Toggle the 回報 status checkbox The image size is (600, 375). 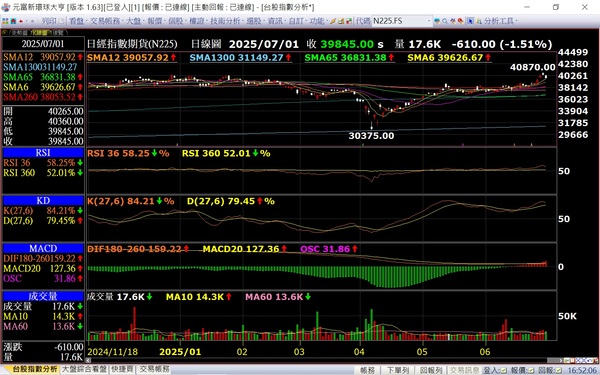558,370
